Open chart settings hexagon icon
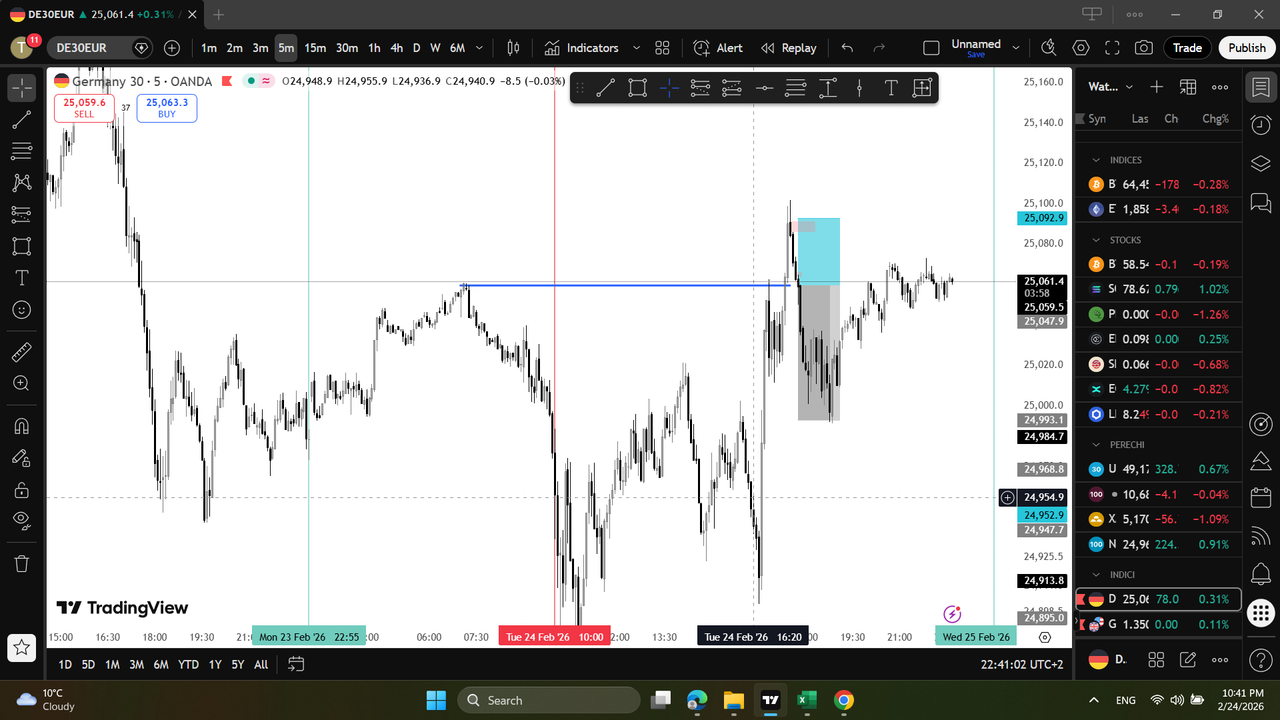1280x720 pixels. [x=1081, y=48]
